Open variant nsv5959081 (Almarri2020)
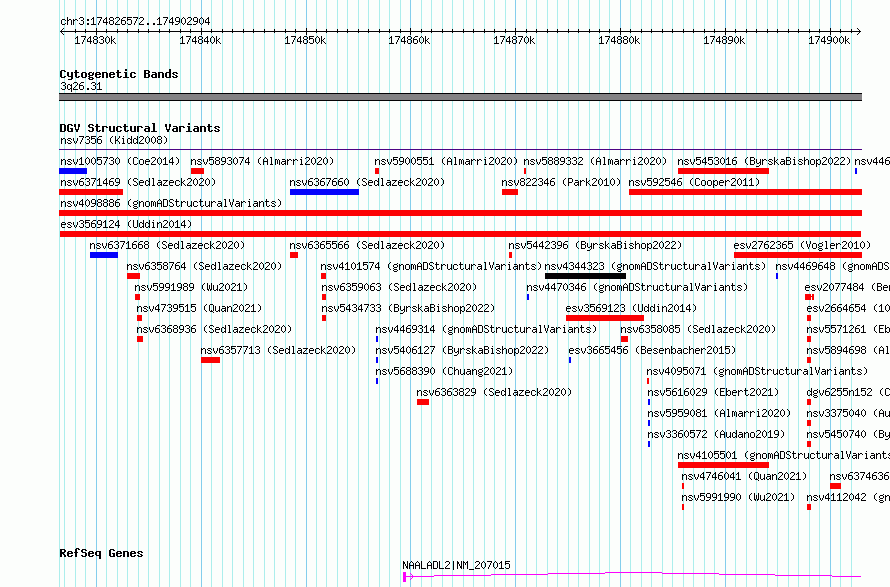This screenshot has height=587, width=890. 719,413
